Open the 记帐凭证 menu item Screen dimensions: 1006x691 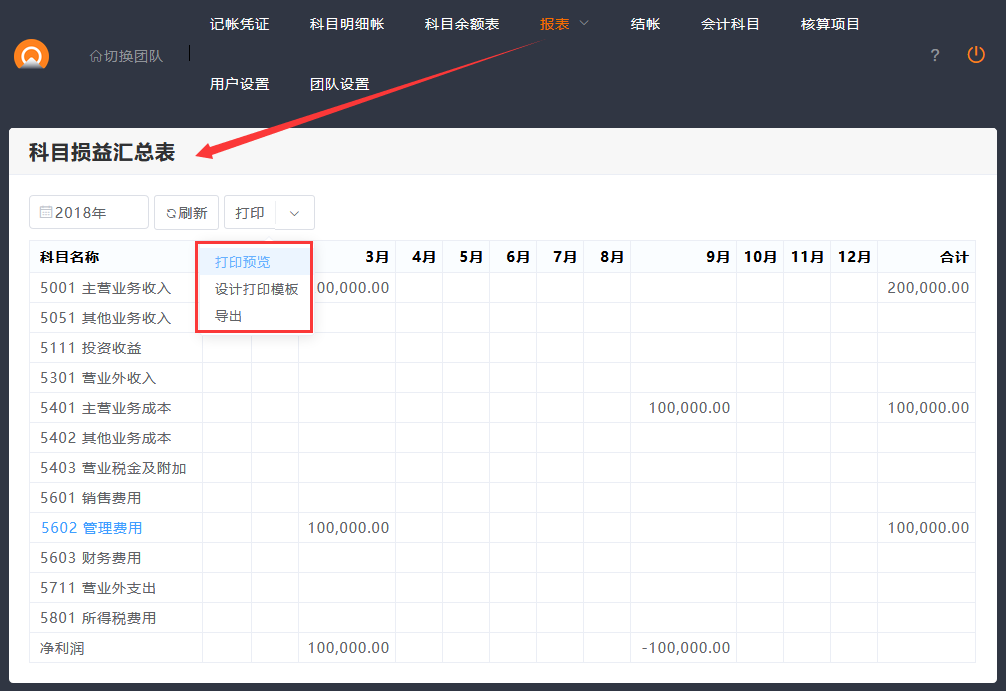click(x=240, y=24)
